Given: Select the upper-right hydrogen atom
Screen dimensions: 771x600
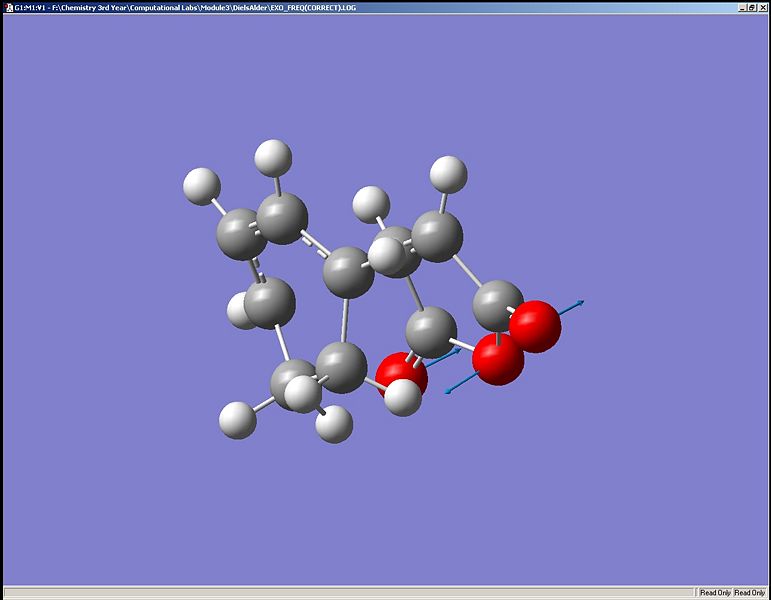Looking at the screenshot, I should click(448, 175).
